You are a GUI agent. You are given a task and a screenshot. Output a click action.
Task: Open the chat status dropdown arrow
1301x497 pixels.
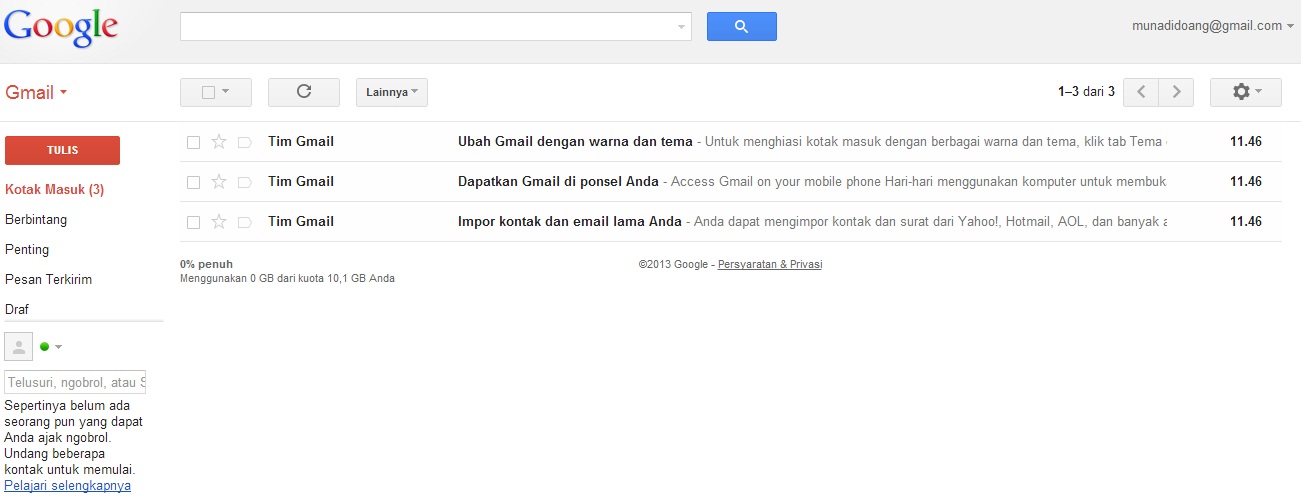(x=58, y=347)
